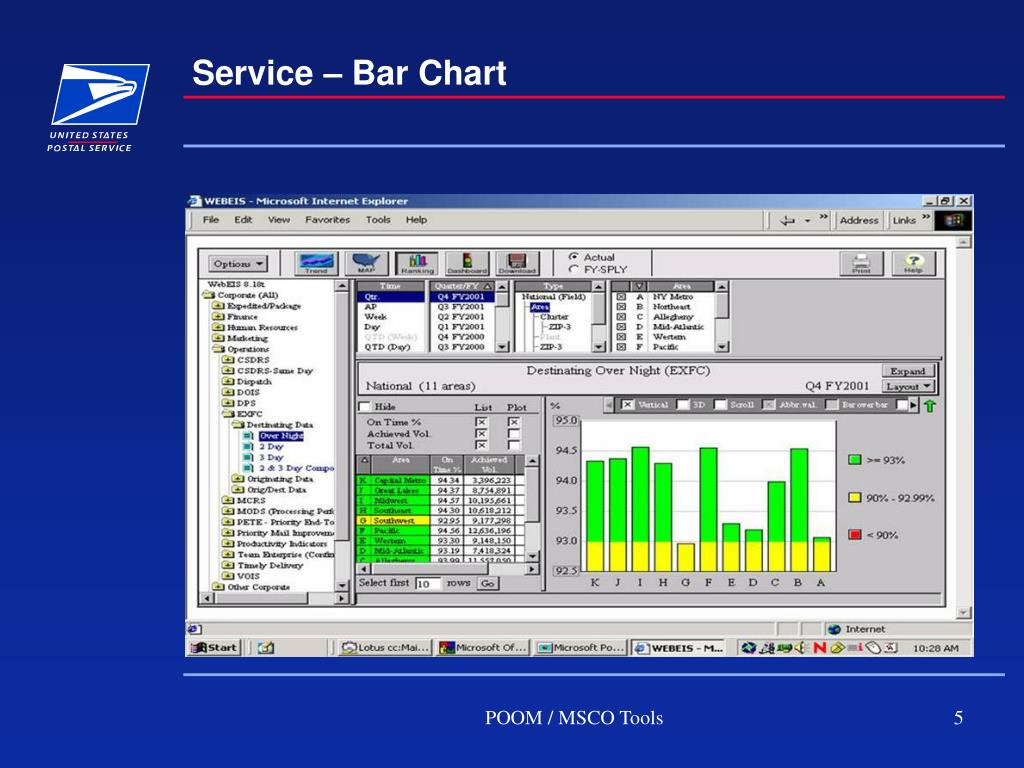Open the VOIS folder
1024x768 pixels.
(241, 576)
